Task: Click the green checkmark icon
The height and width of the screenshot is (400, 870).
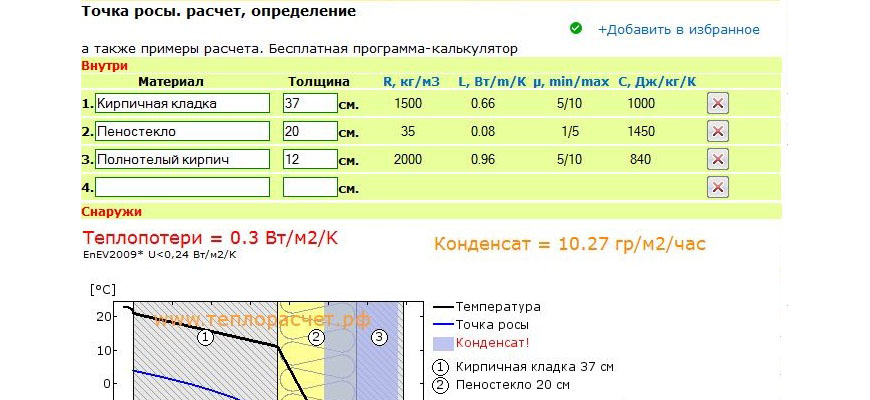Action: click(576, 29)
